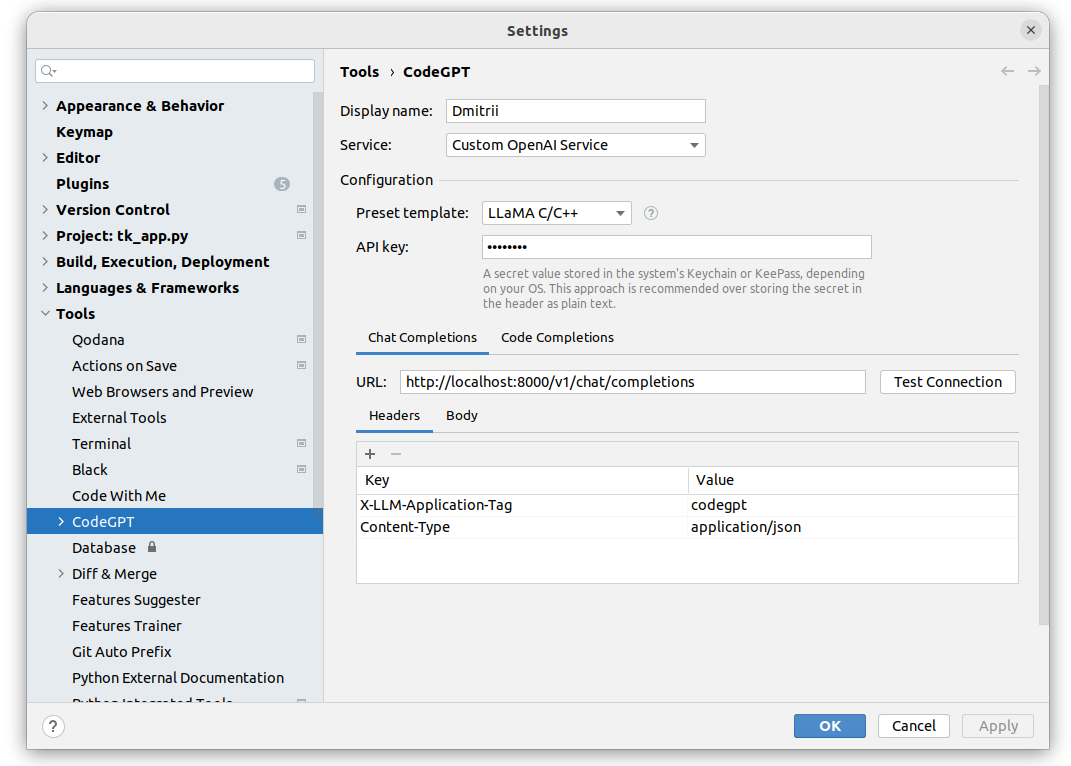Select the Terminal settings item

pos(102,444)
